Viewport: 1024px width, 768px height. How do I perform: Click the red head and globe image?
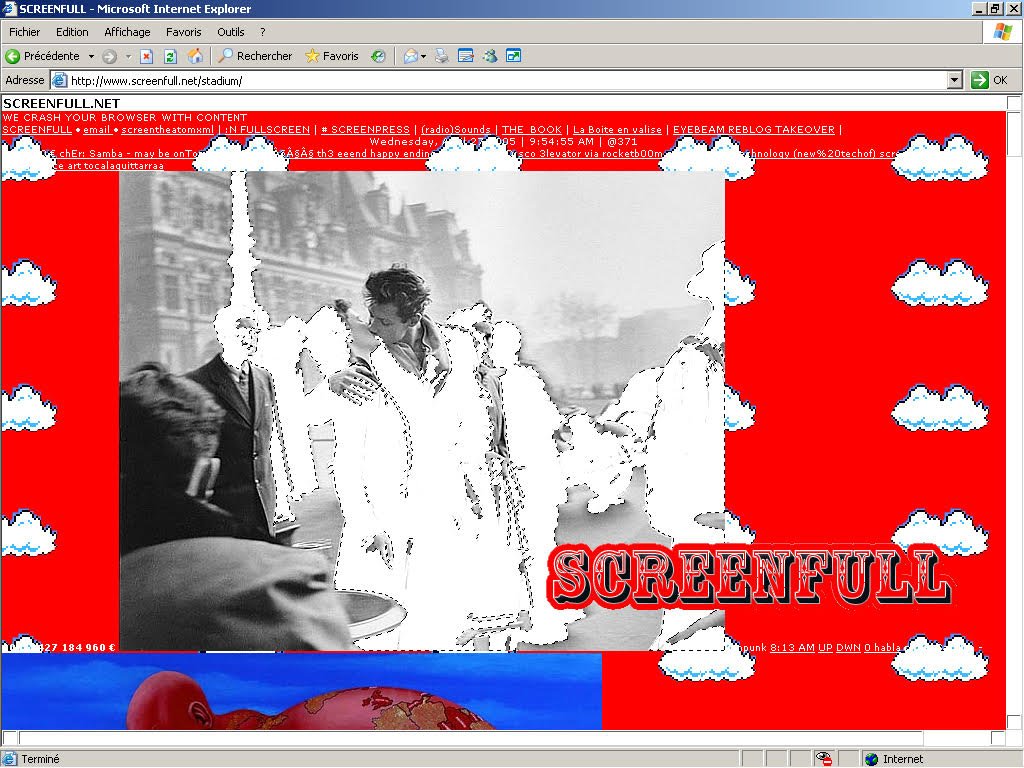click(x=301, y=691)
